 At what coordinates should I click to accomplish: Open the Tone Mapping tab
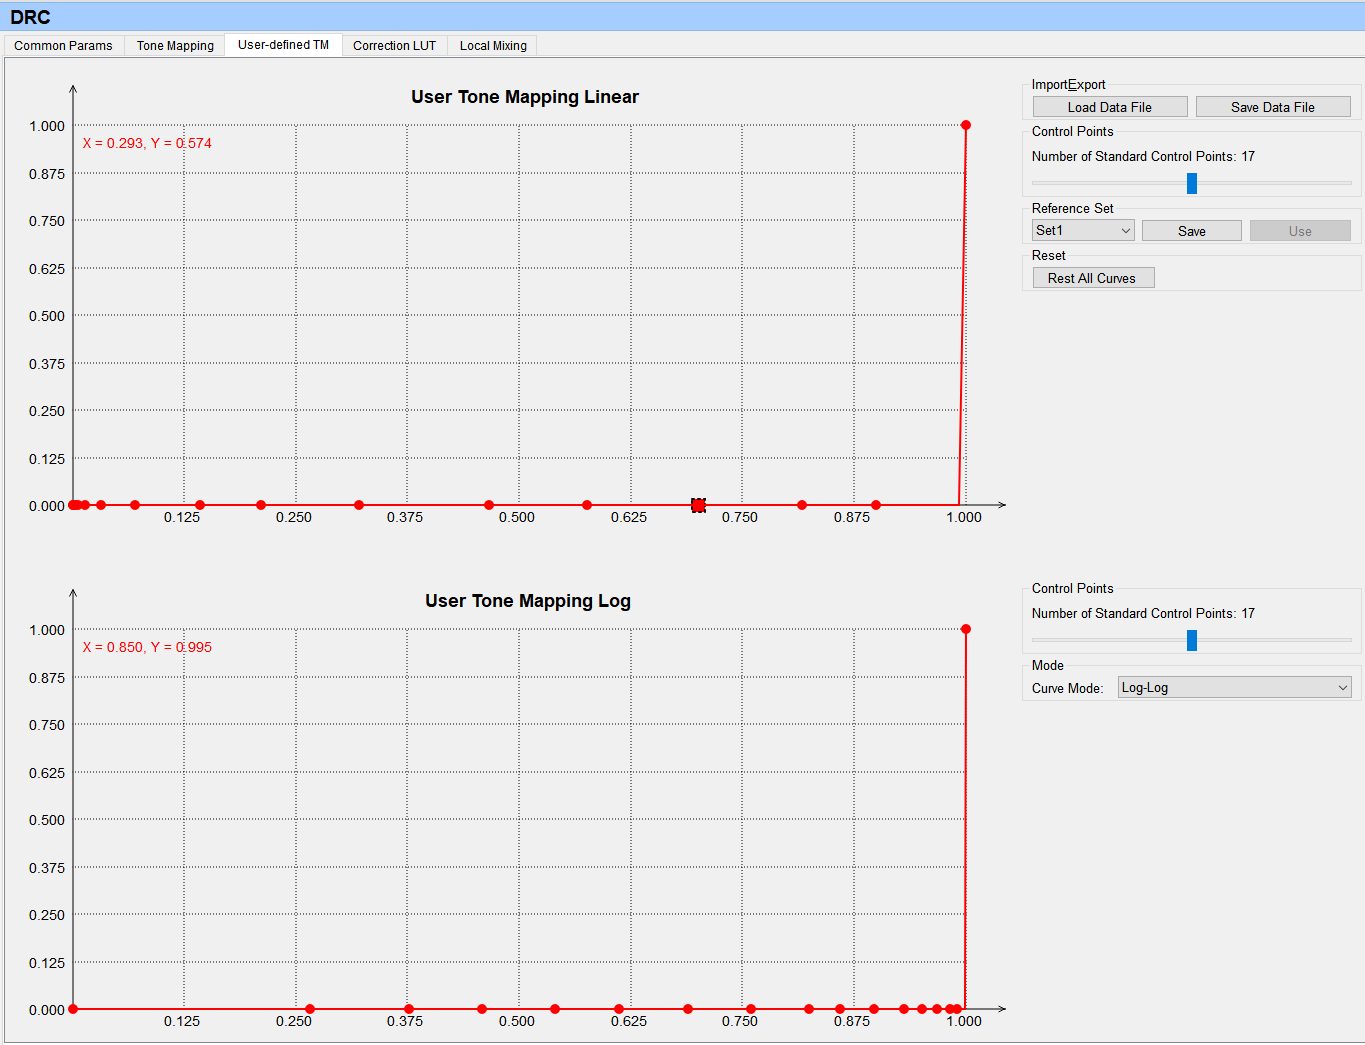(x=175, y=46)
